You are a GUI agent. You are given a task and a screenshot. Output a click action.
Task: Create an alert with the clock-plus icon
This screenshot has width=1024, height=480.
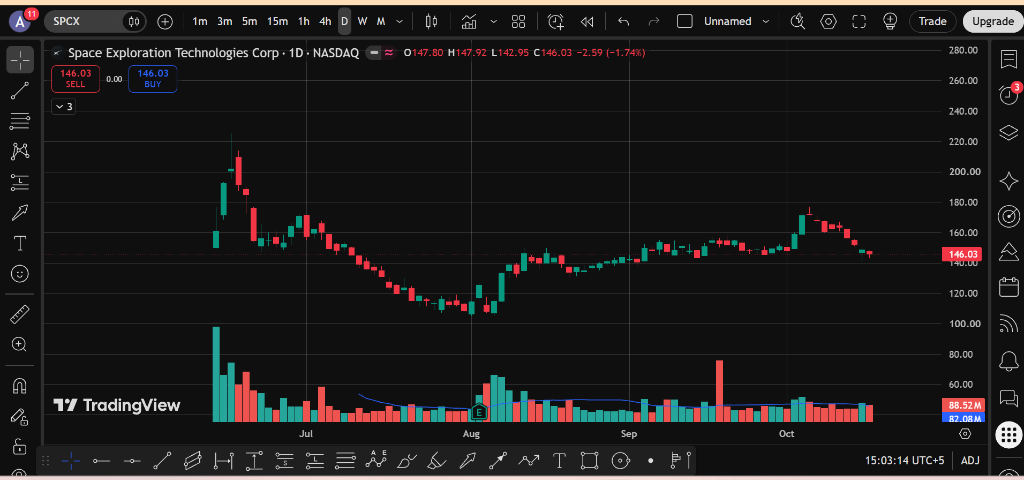(x=556, y=22)
